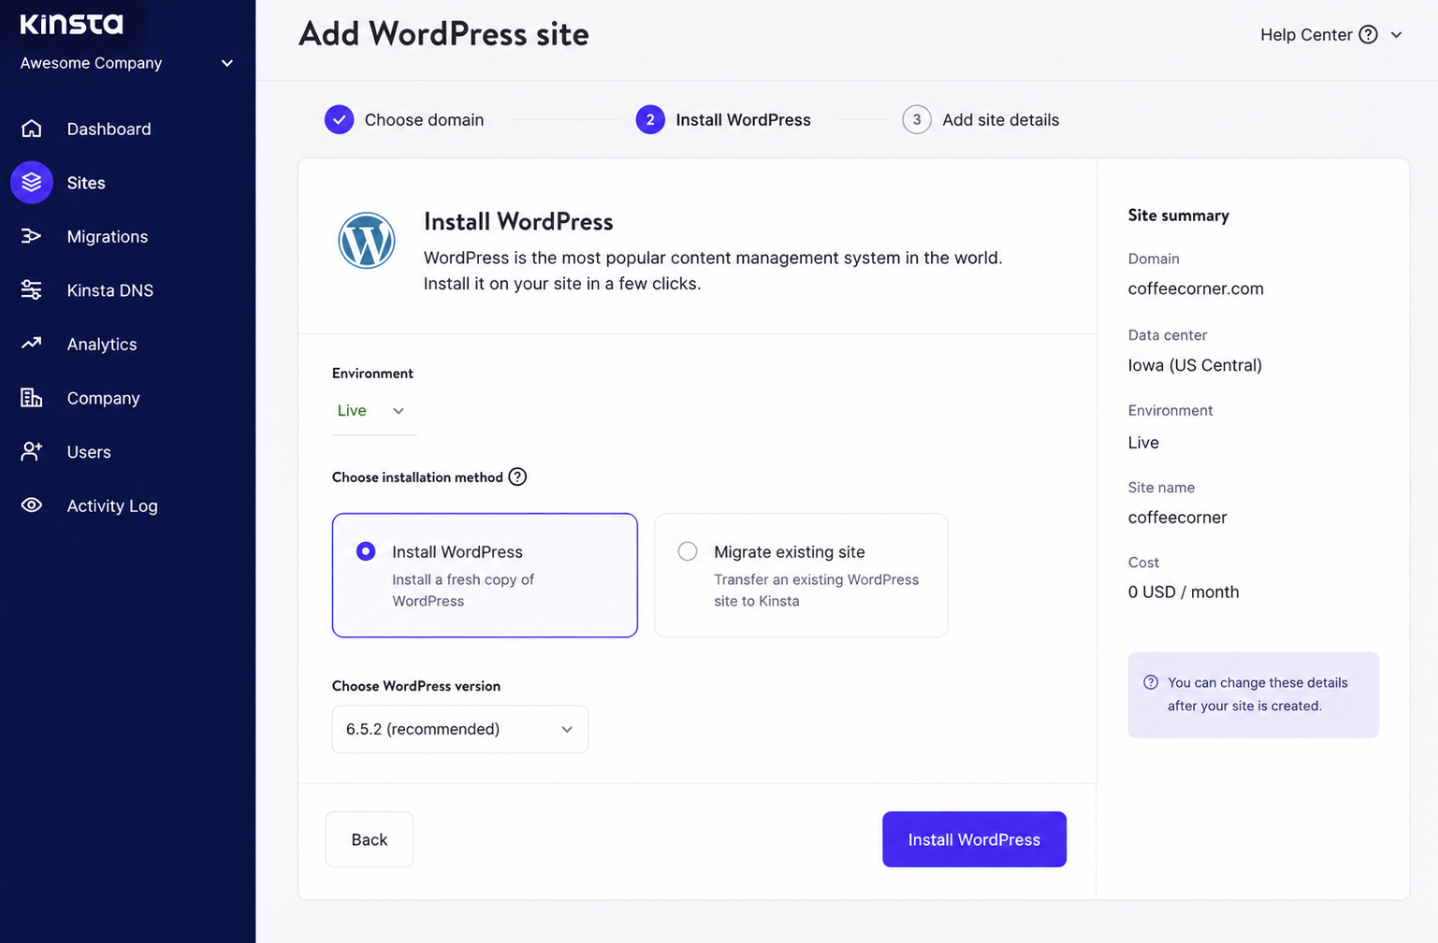The image size is (1438, 943).
Task: Open Kinsta DNS menu item
Action: click(110, 291)
